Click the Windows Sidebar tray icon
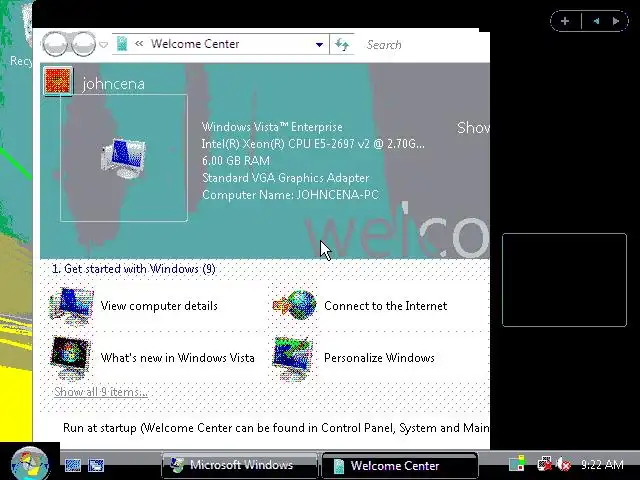This screenshot has width=640, height=480. tap(517, 464)
